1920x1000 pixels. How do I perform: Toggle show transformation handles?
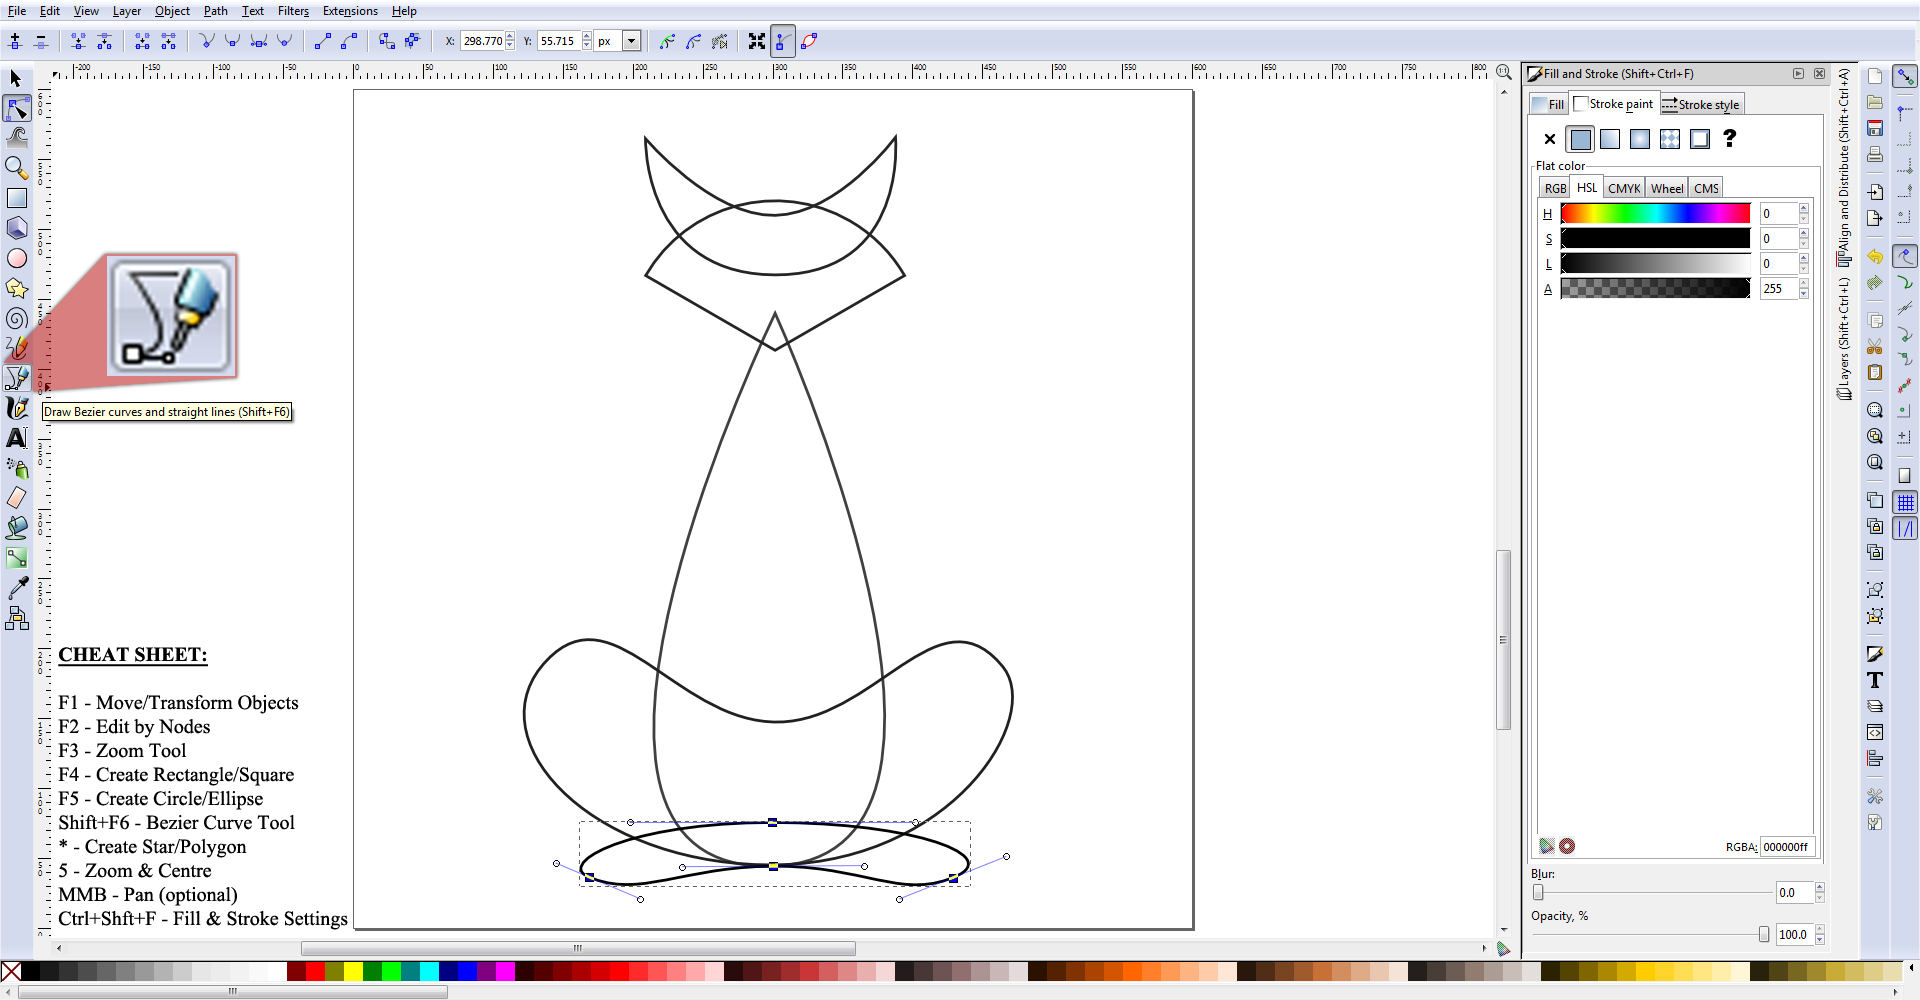(x=757, y=41)
